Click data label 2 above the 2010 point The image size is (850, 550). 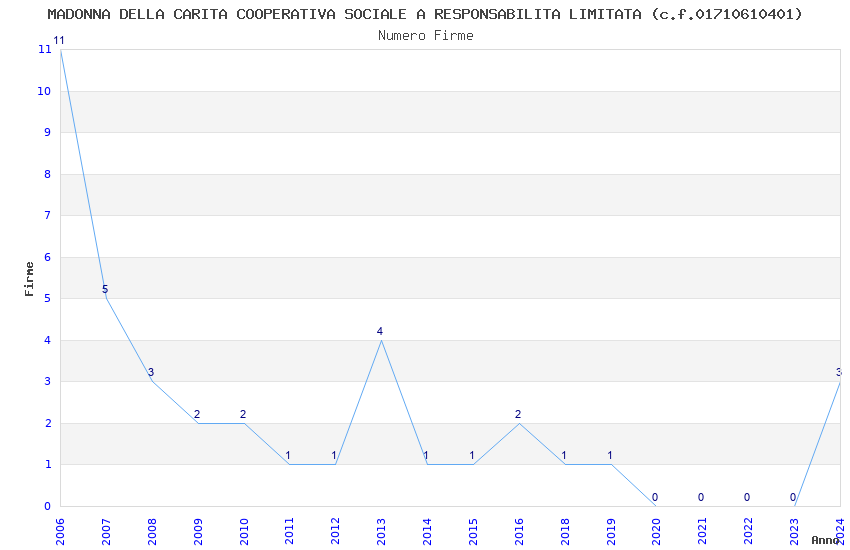[243, 414]
